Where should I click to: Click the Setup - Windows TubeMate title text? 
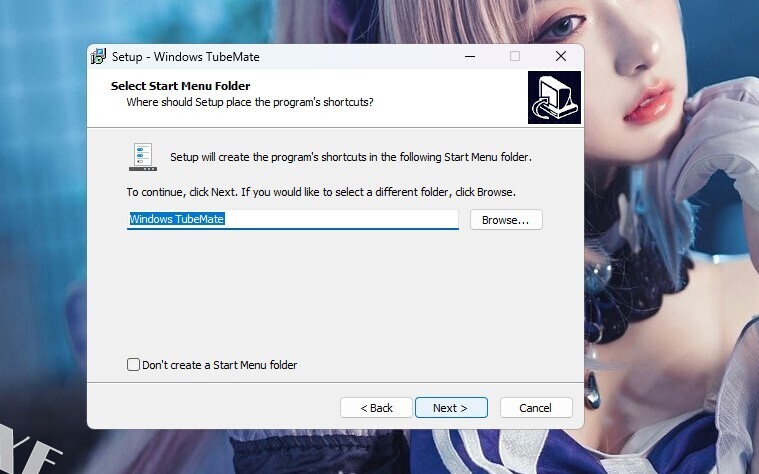[185, 57]
